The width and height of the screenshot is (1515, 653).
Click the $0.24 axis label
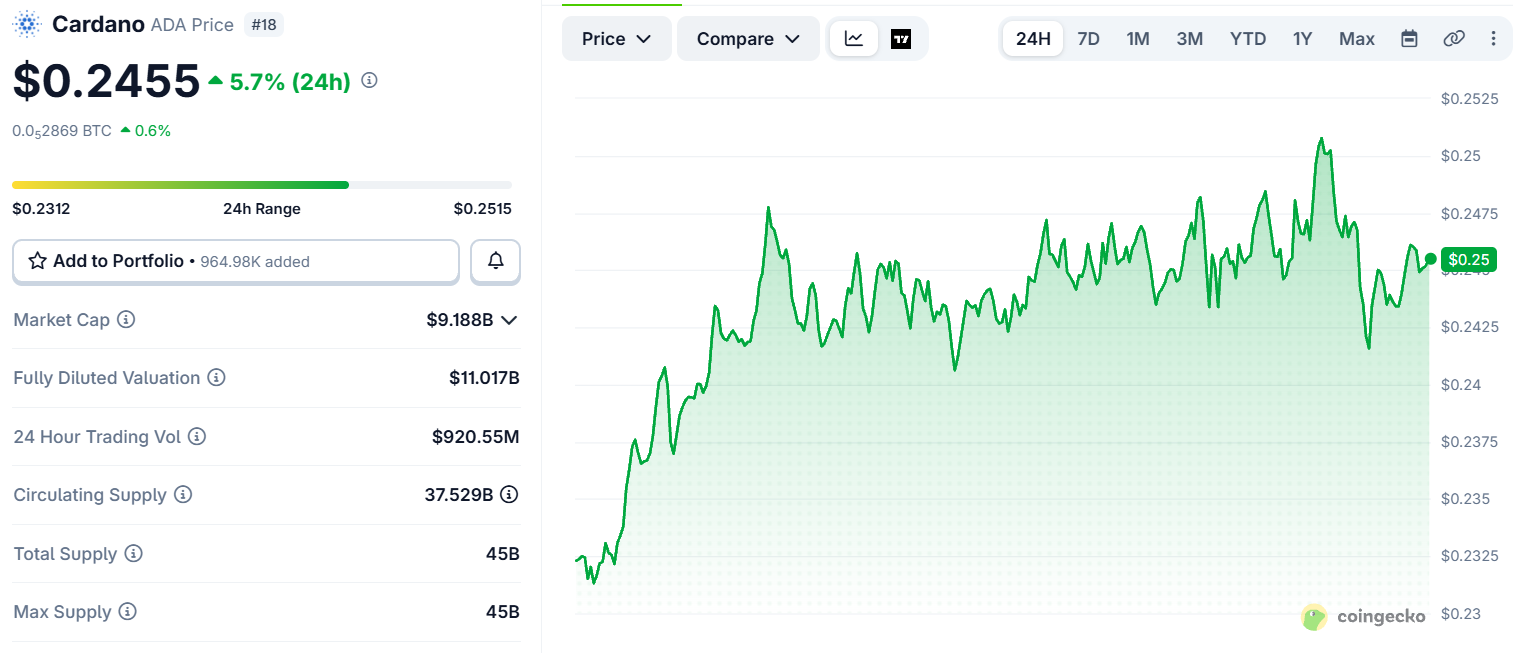[x=1462, y=385]
